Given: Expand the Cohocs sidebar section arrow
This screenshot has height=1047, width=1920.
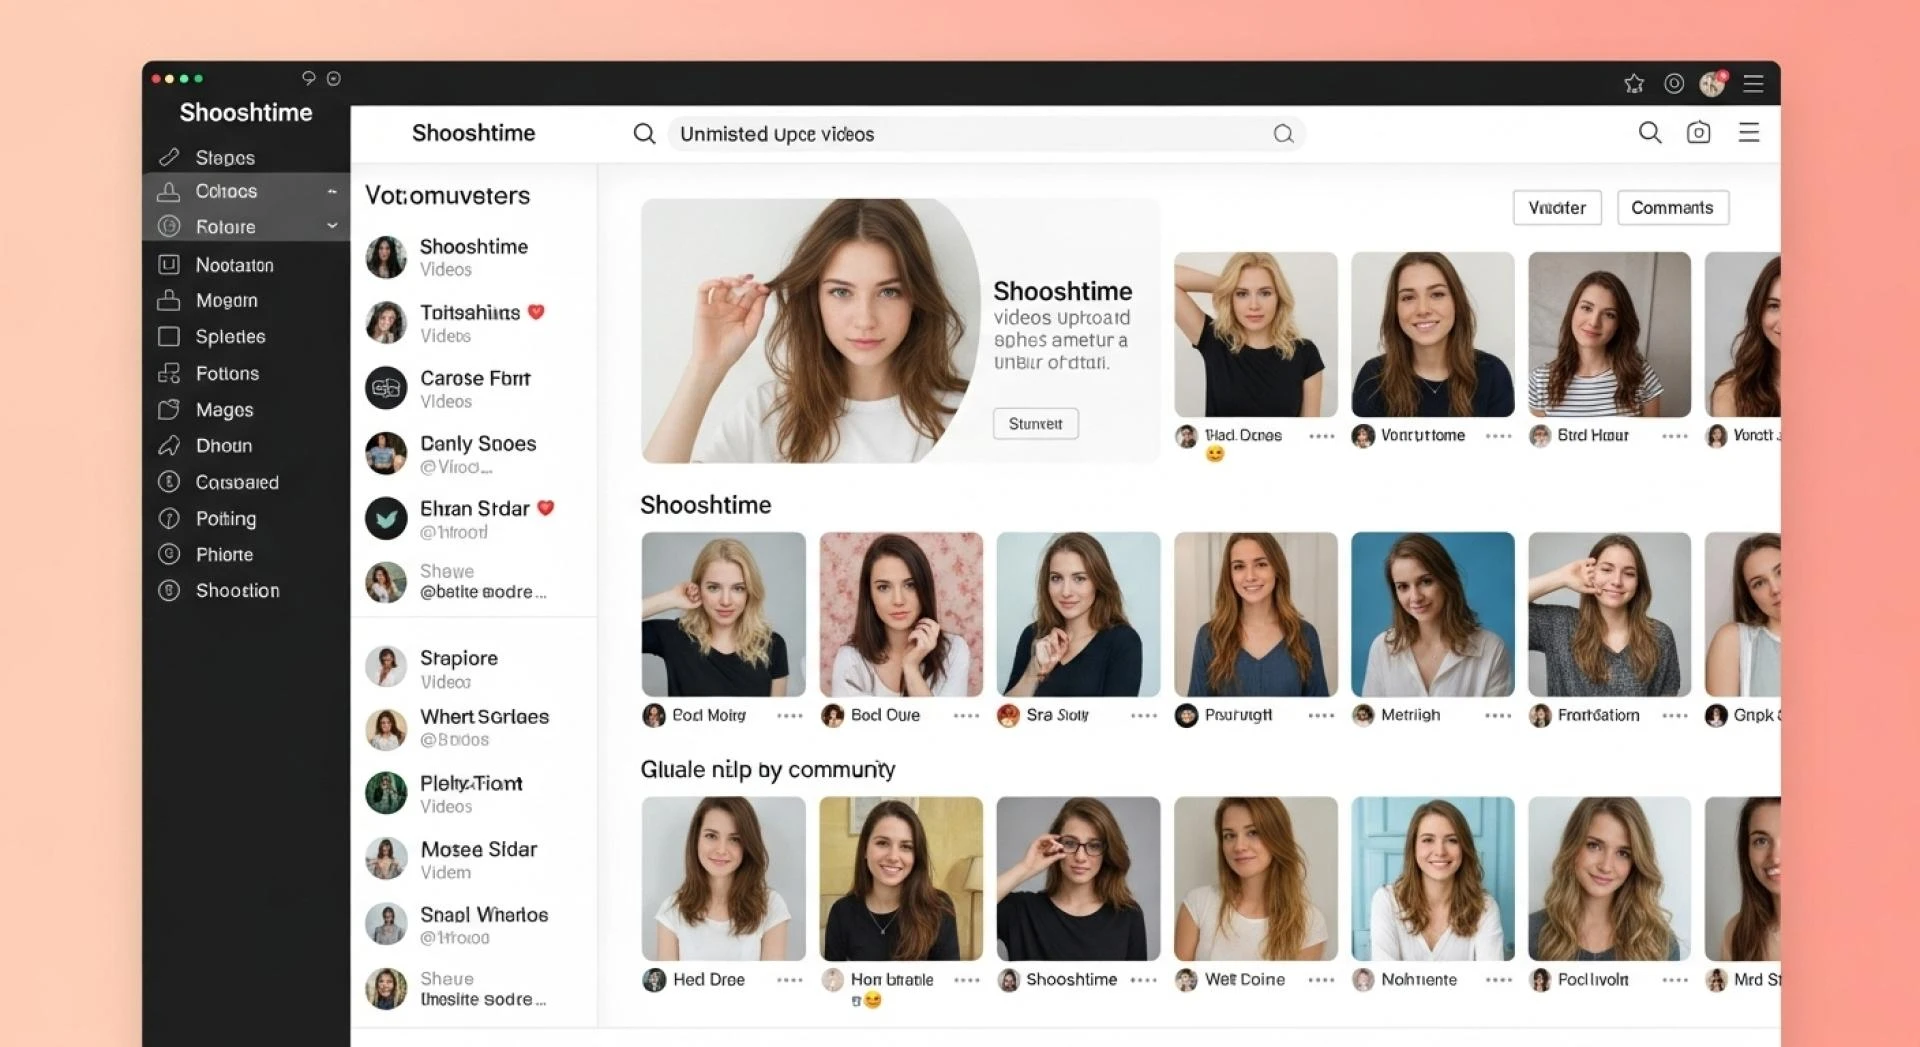Looking at the screenshot, I should [x=332, y=191].
